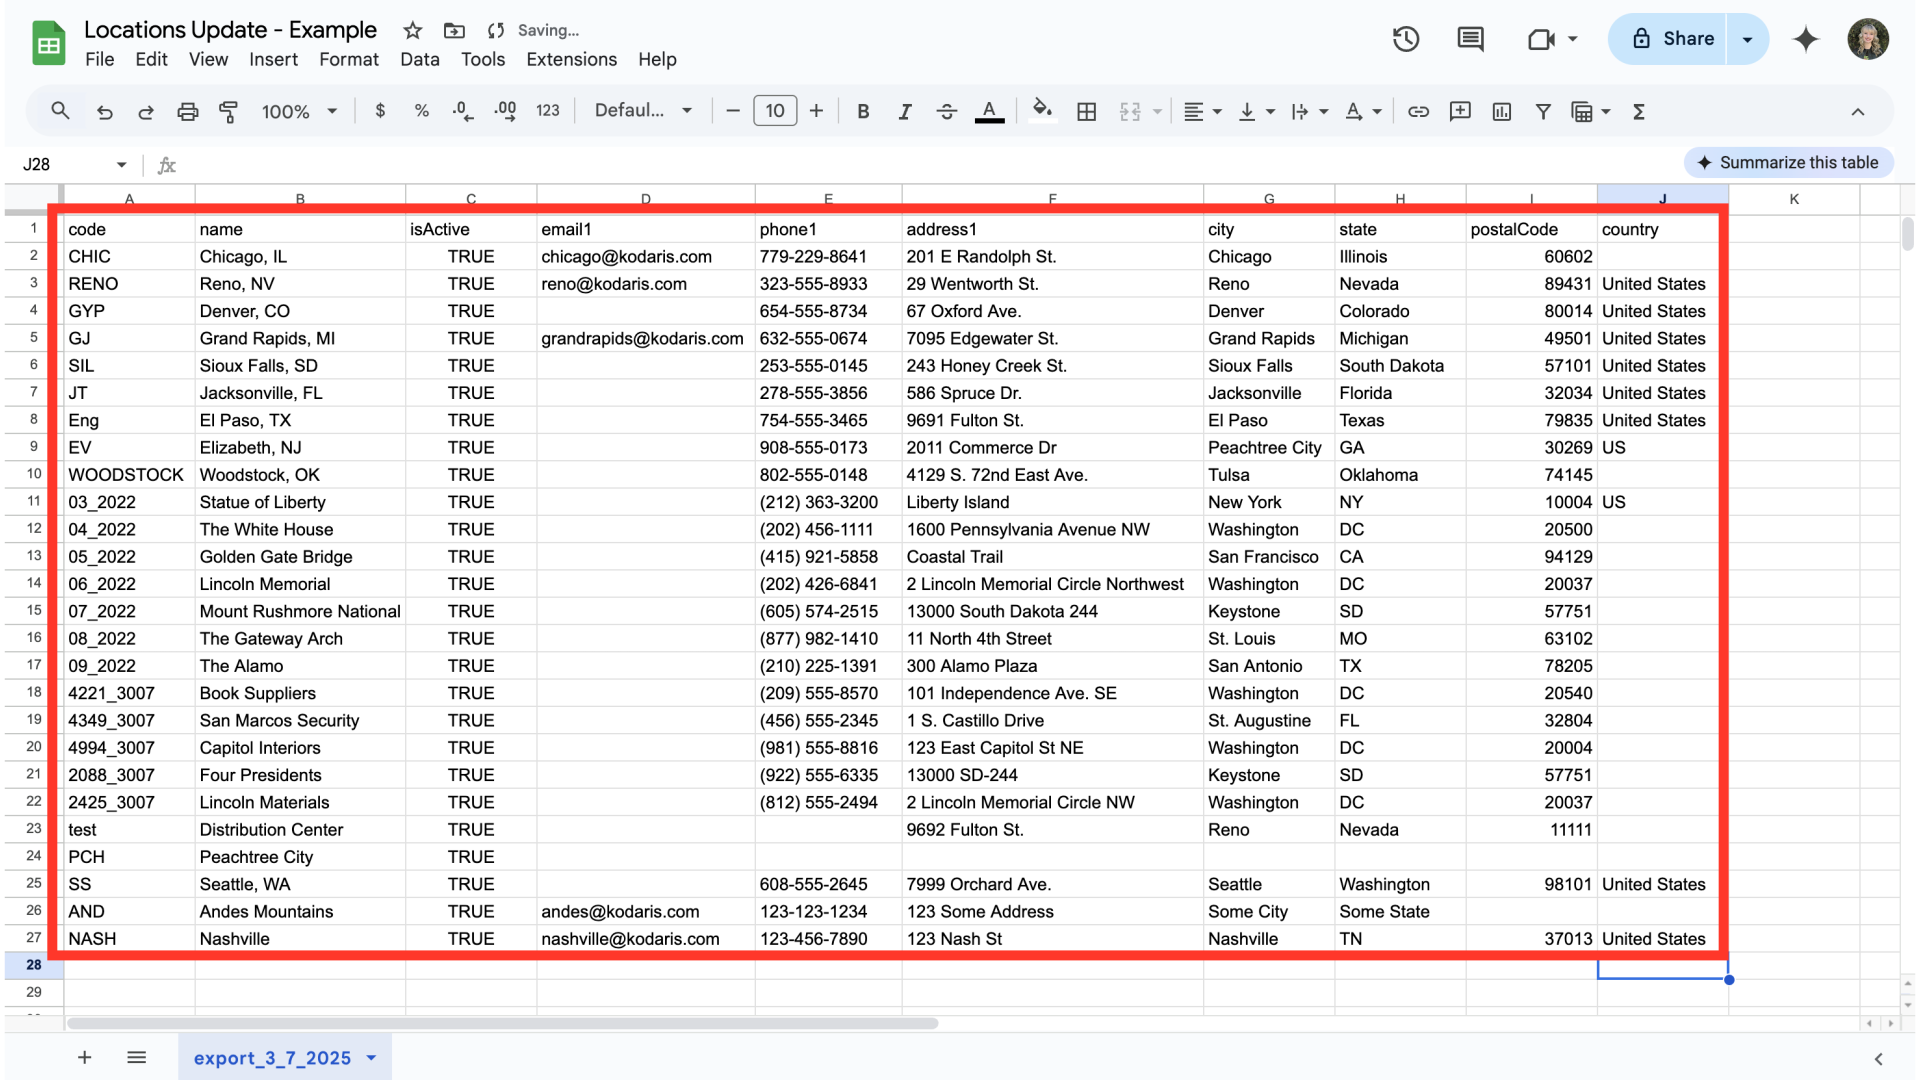Click the Insert link icon

(x=1418, y=112)
